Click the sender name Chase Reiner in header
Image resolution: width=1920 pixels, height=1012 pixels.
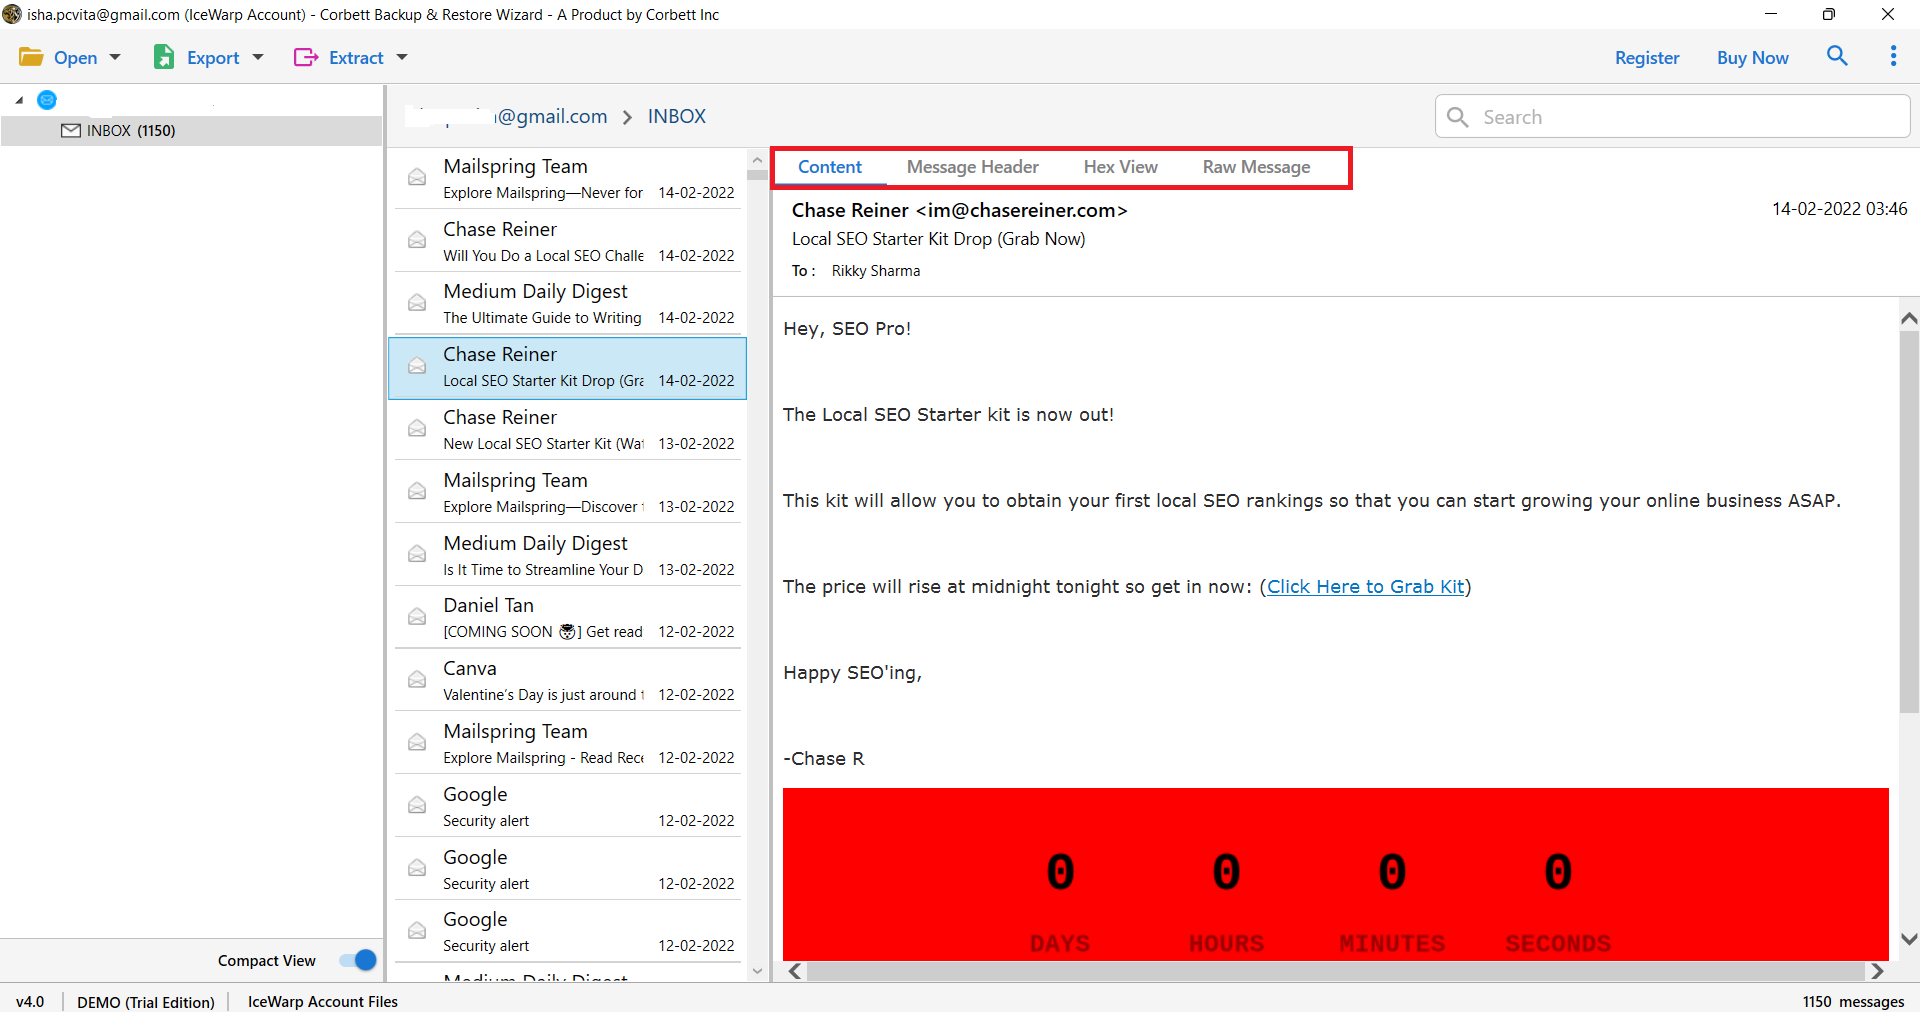click(850, 210)
